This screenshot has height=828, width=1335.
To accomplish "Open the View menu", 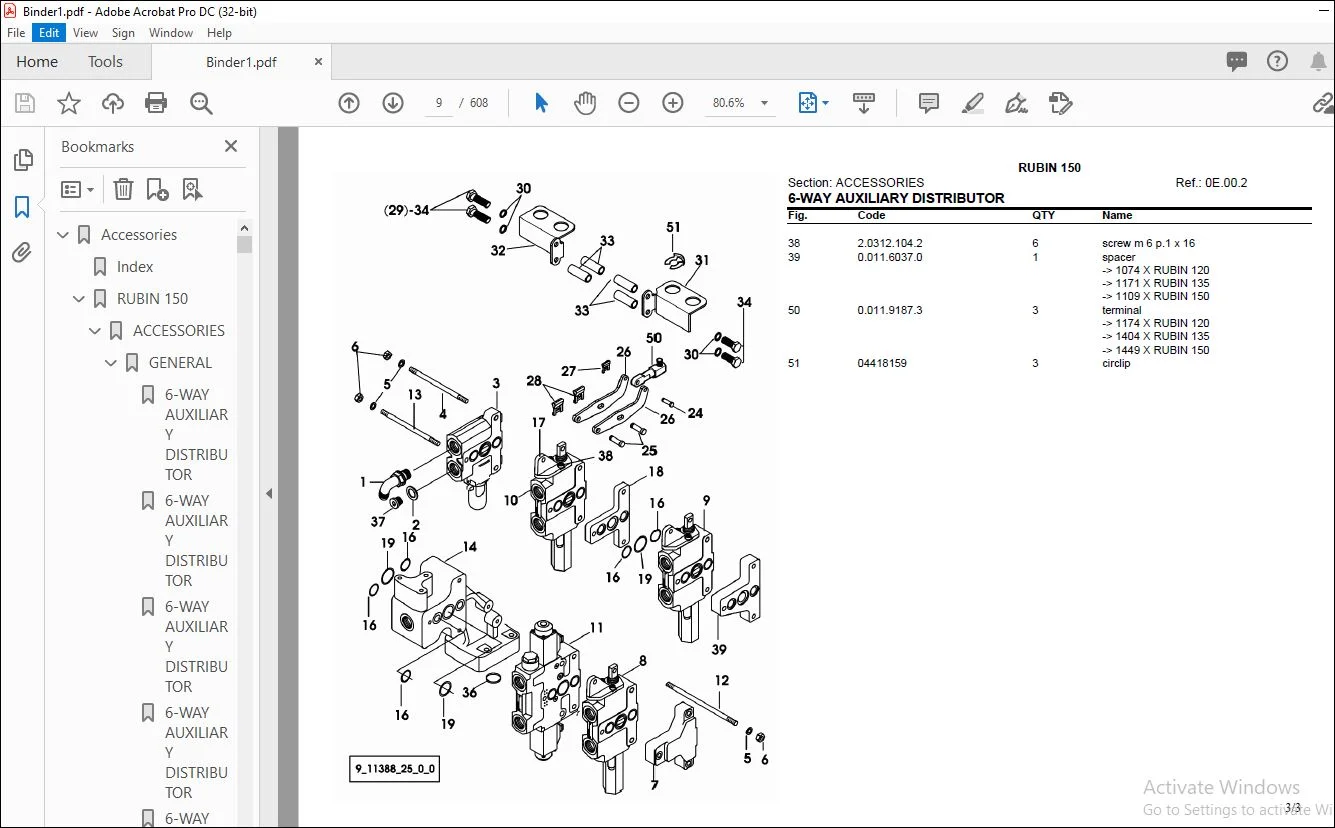I will 86,33.
